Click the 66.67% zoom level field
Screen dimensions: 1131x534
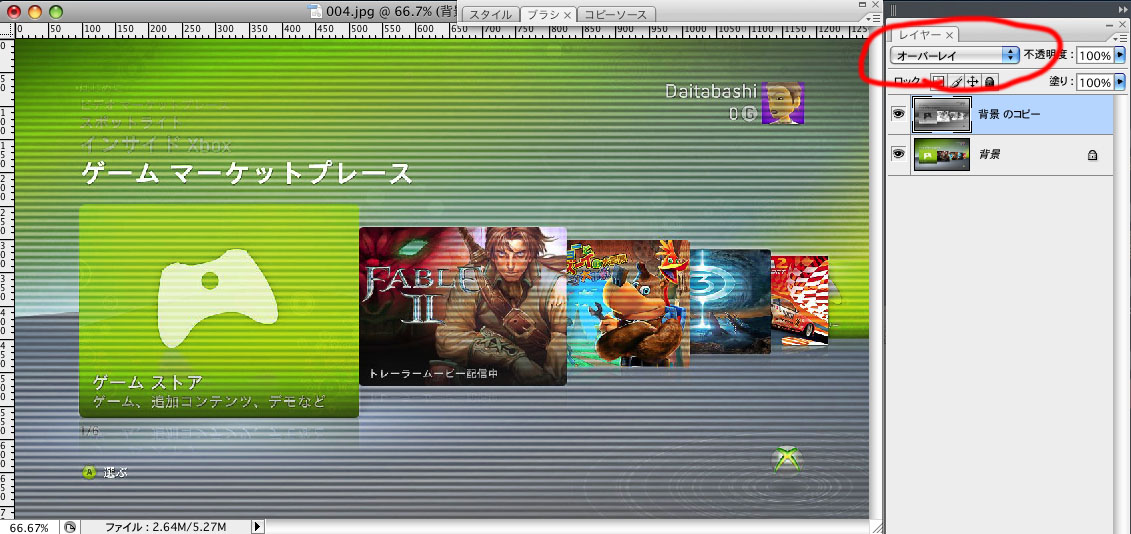pyautogui.click(x=29, y=528)
